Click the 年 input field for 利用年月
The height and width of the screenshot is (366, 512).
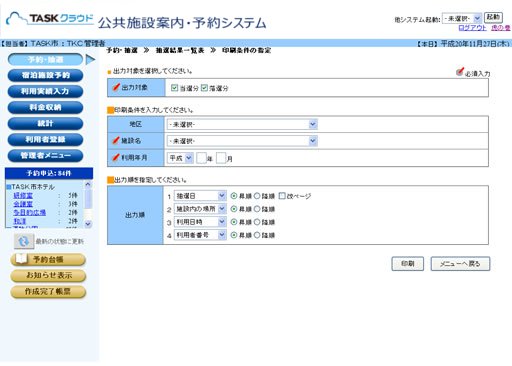click(201, 158)
